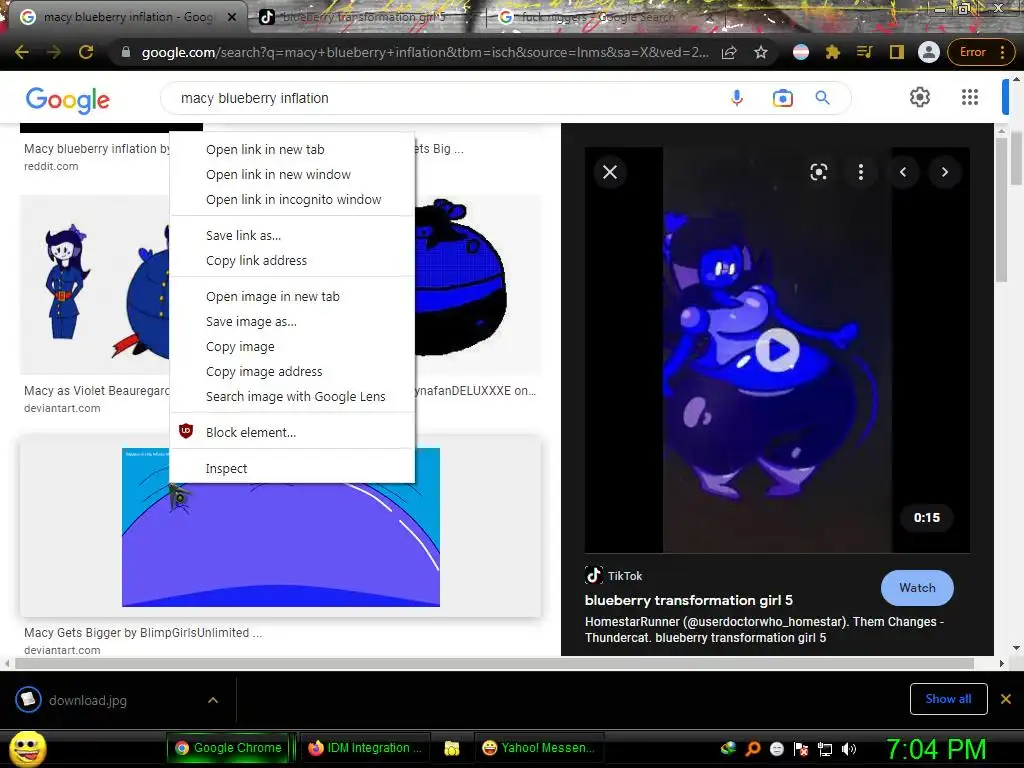Choose Open link in new tab
This screenshot has height=768, width=1024.
coord(292,150)
